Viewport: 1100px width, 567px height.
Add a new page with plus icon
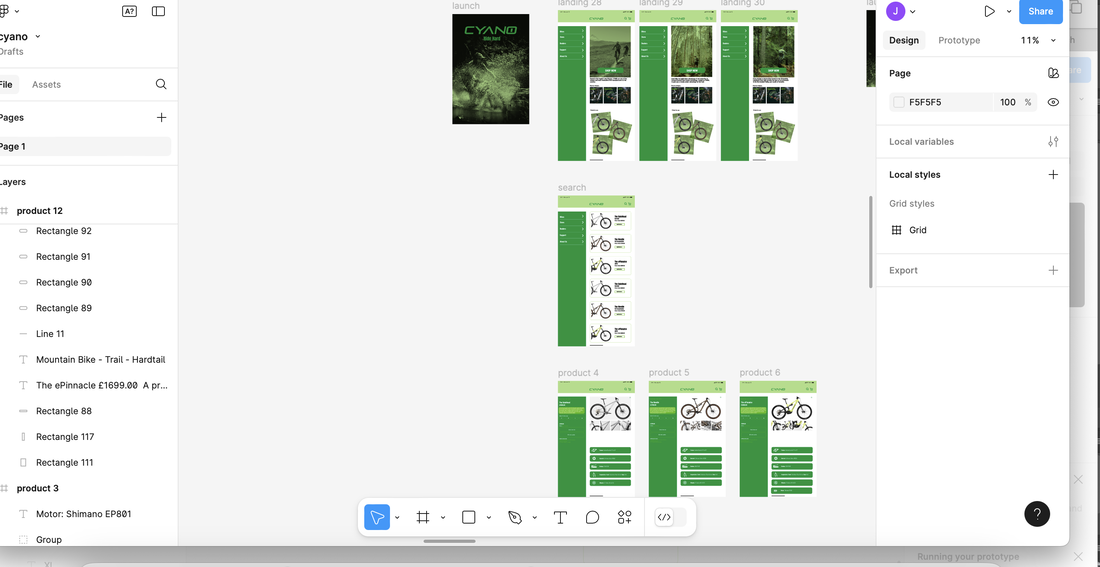click(x=161, y=117)
